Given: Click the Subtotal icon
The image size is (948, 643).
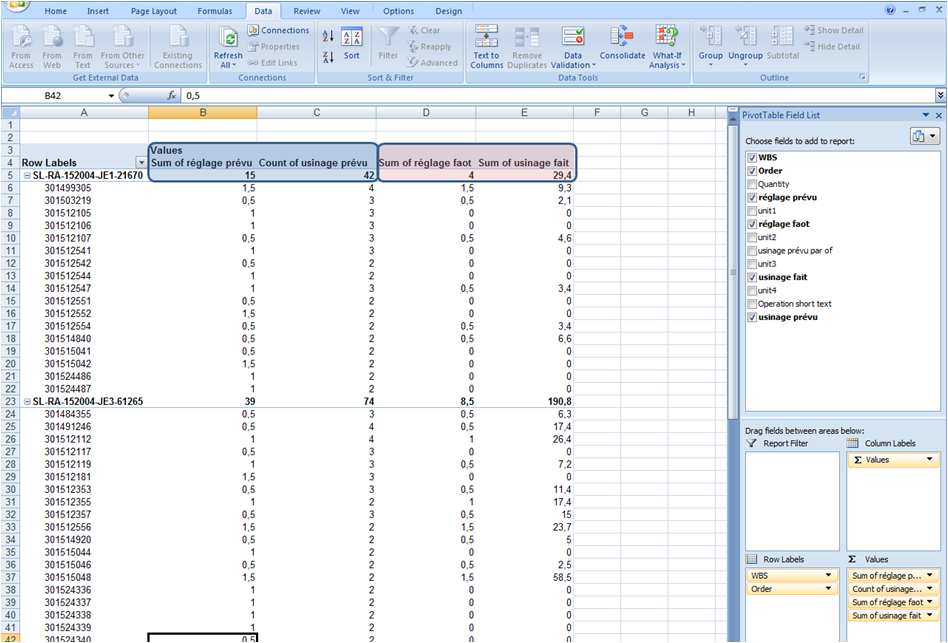Looking at the screenshot, I should click(782, 38).
